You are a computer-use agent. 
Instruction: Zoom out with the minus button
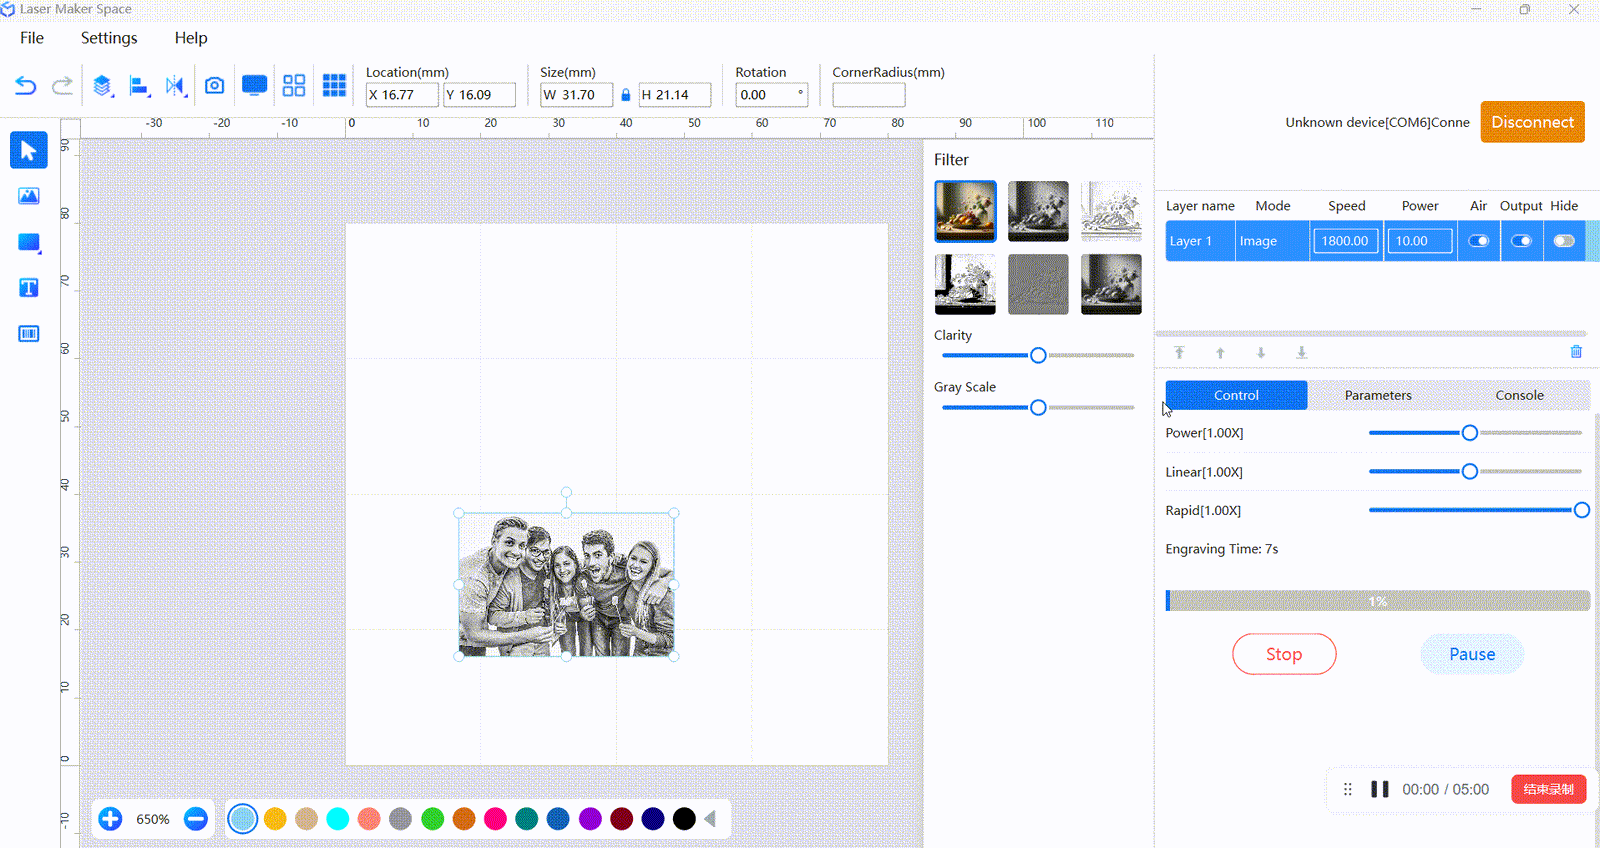click(196, 819)
